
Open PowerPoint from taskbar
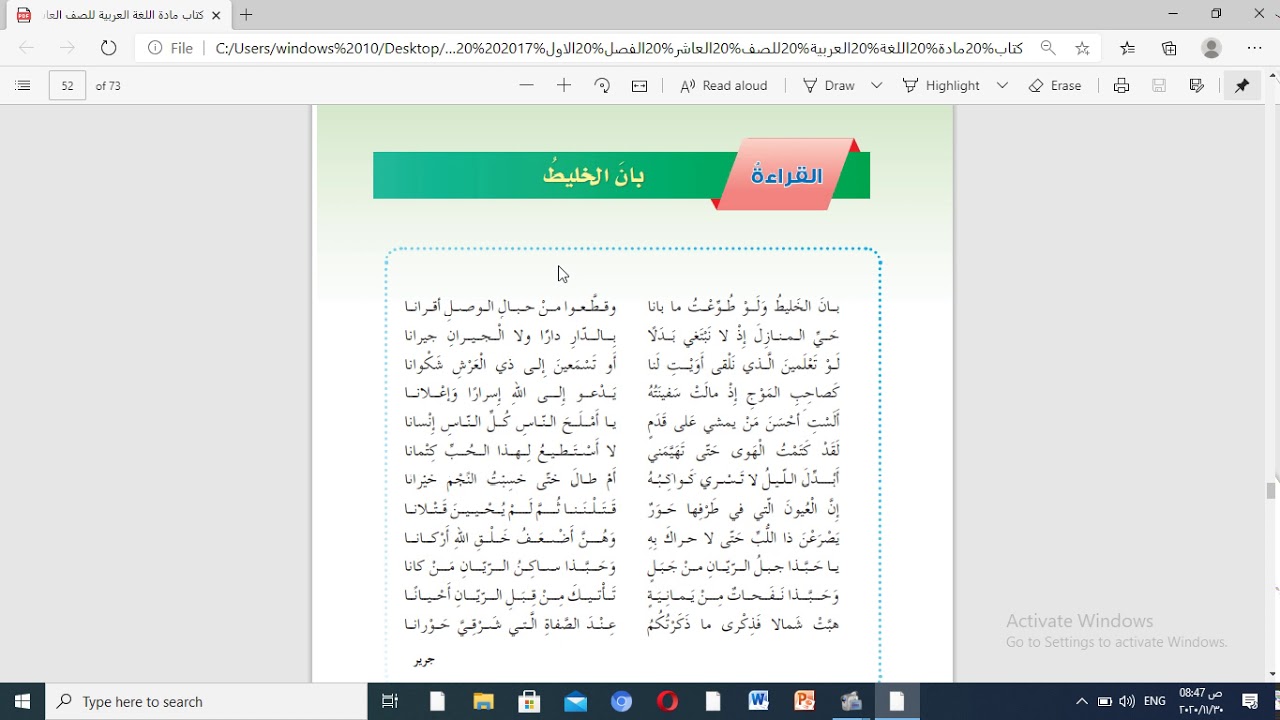coord(804,702)
